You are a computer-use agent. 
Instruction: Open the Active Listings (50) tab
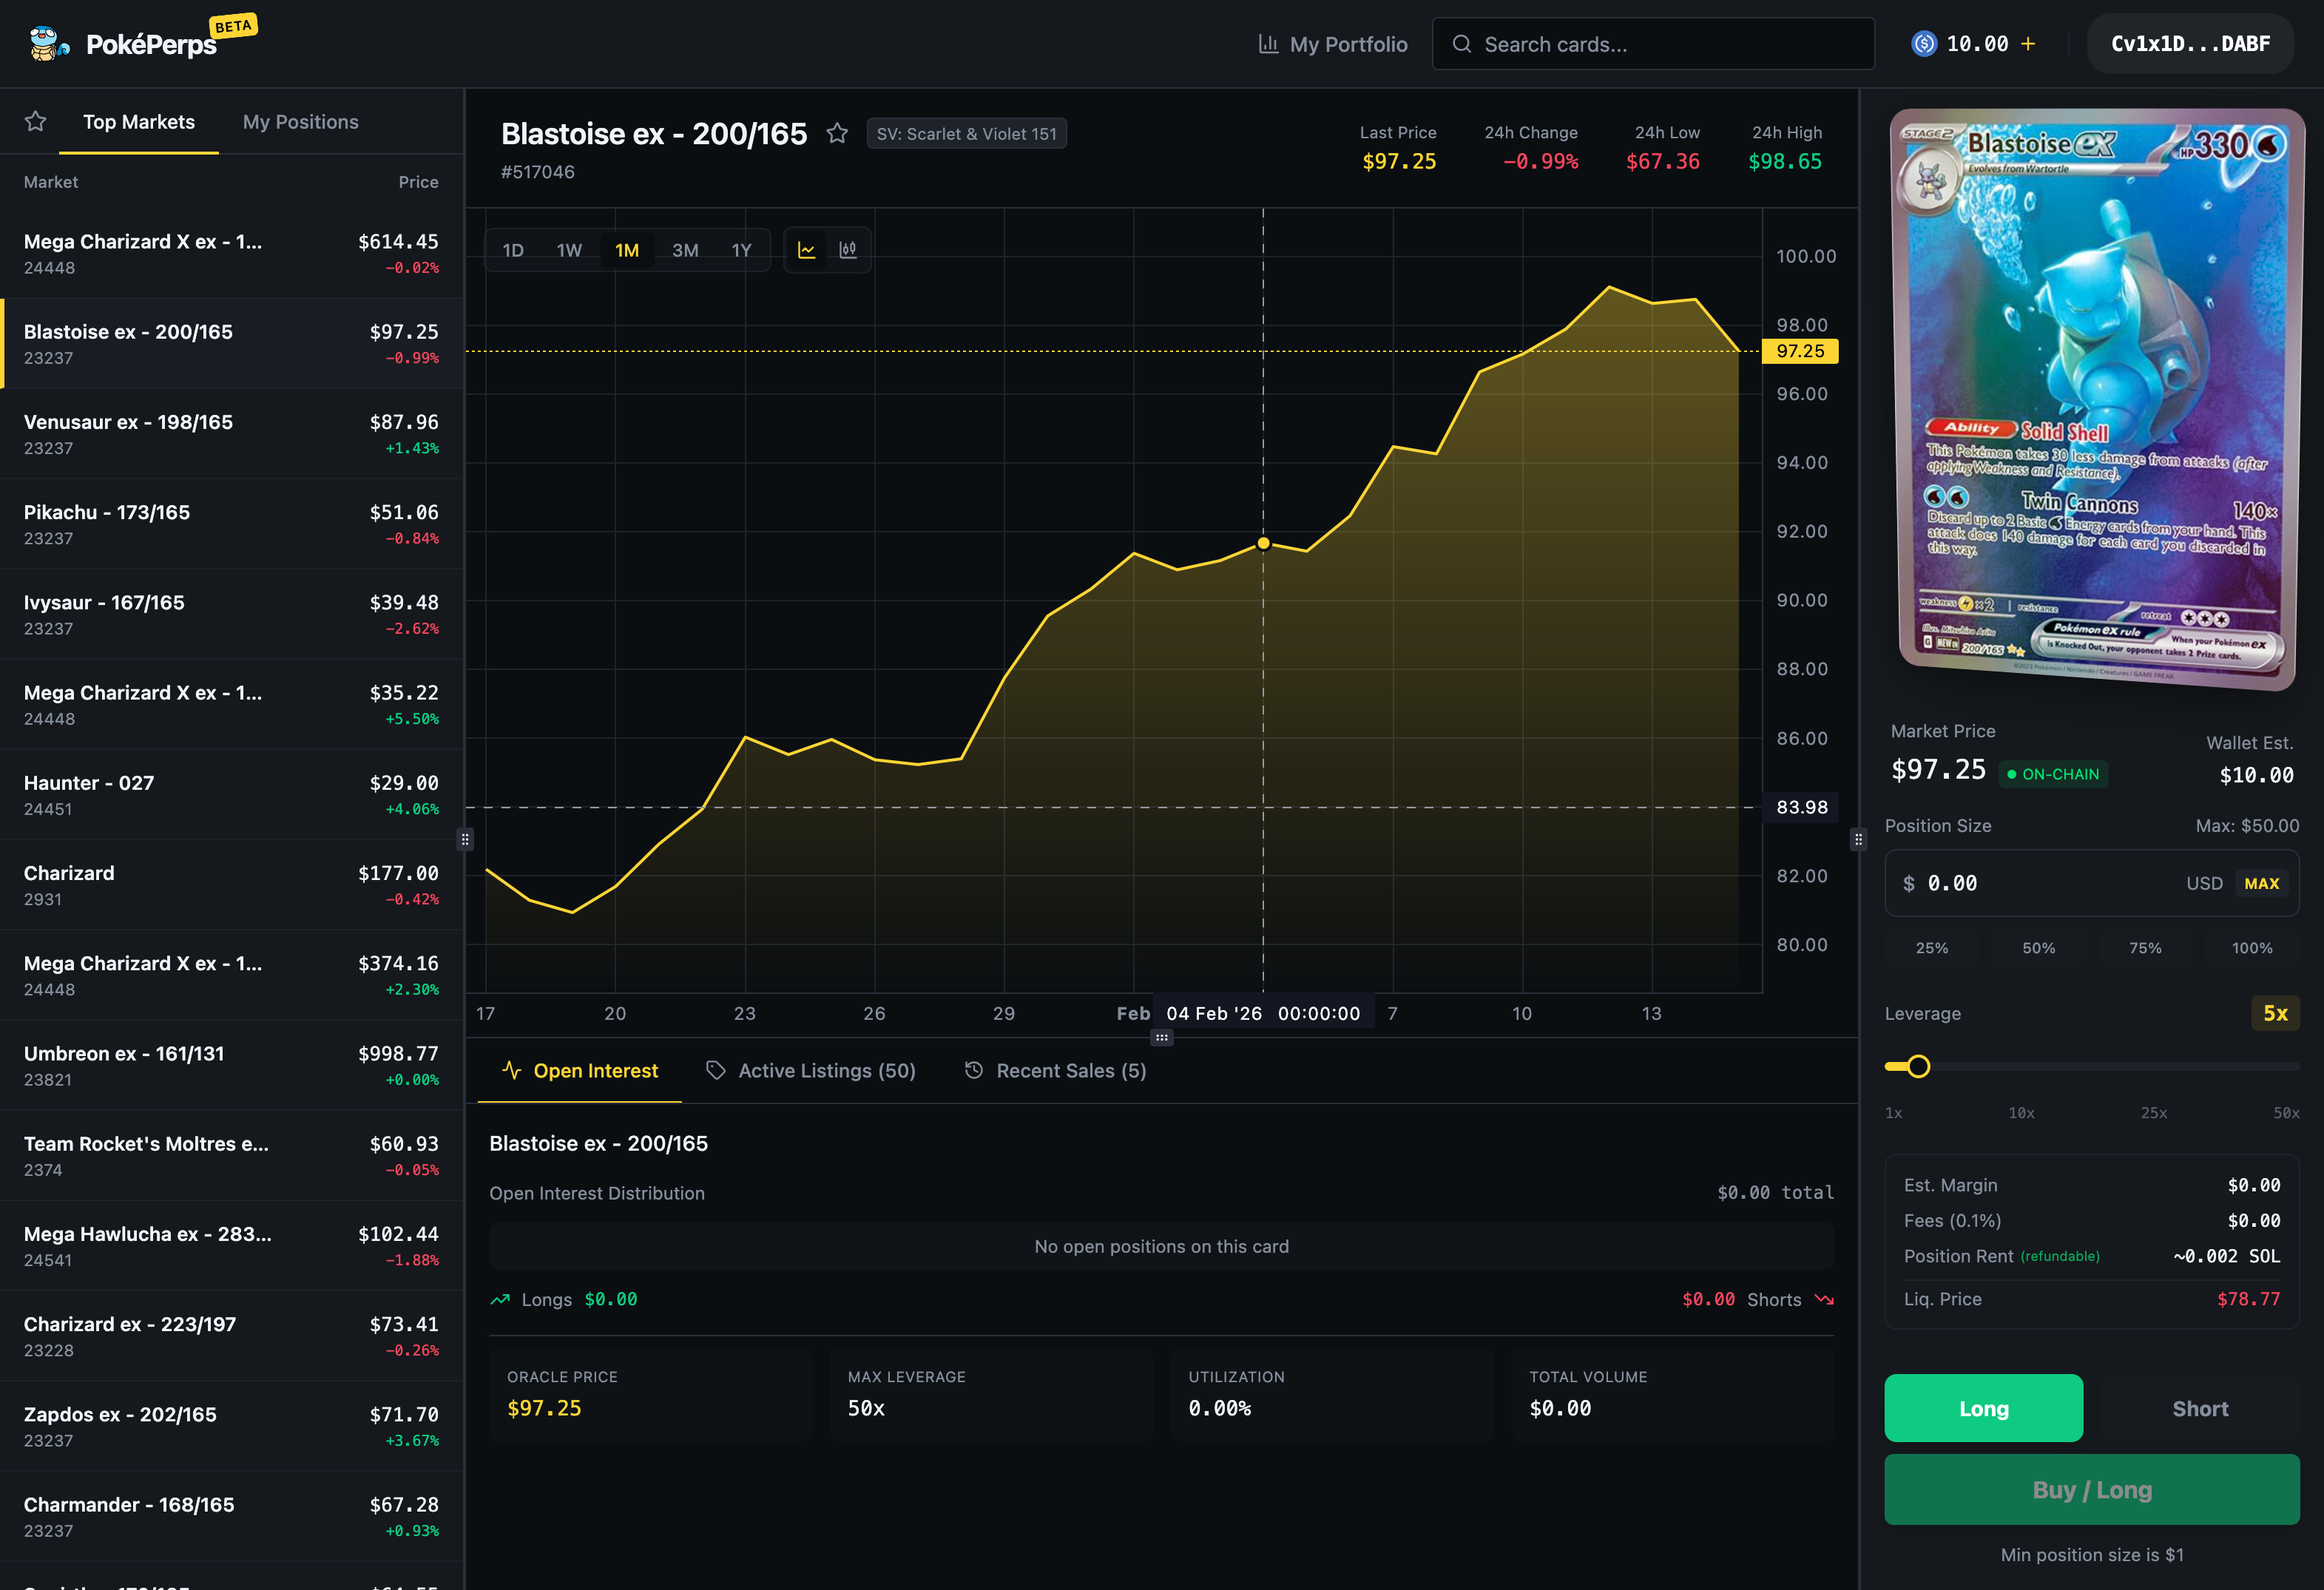(x=826, y=1070)
